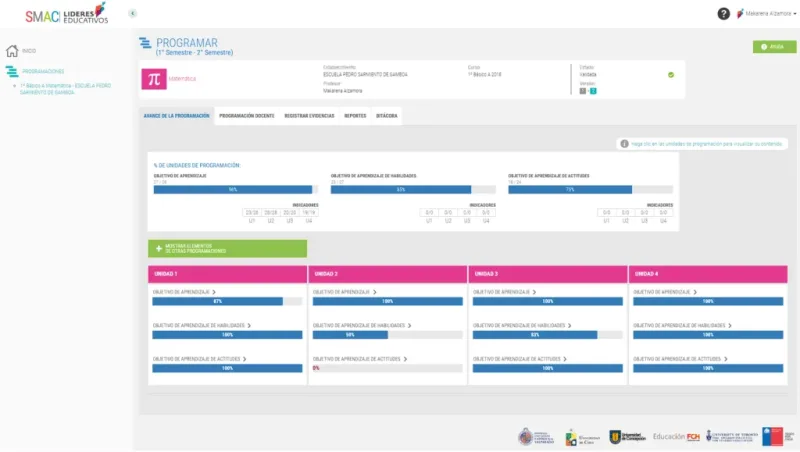Image resolution: width=800 pixels, height=452 pixels.
Task: Click the overall Habilidades 85% progress bar
Action: click(413, 189)
